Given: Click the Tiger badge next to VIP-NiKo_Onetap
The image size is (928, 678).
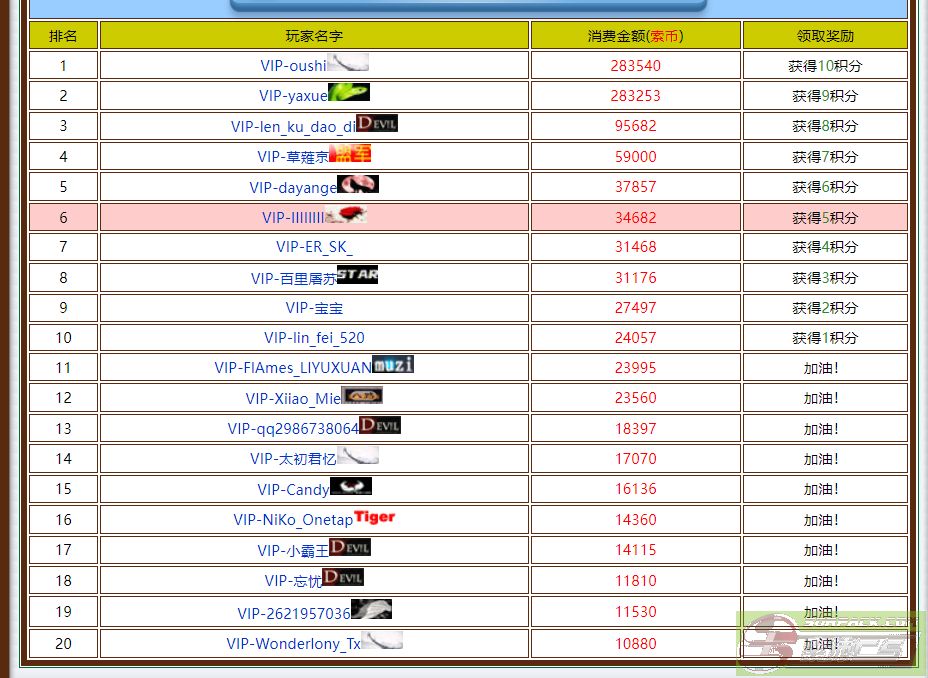Looking at the screenshot, I should [x=375, y=517].
